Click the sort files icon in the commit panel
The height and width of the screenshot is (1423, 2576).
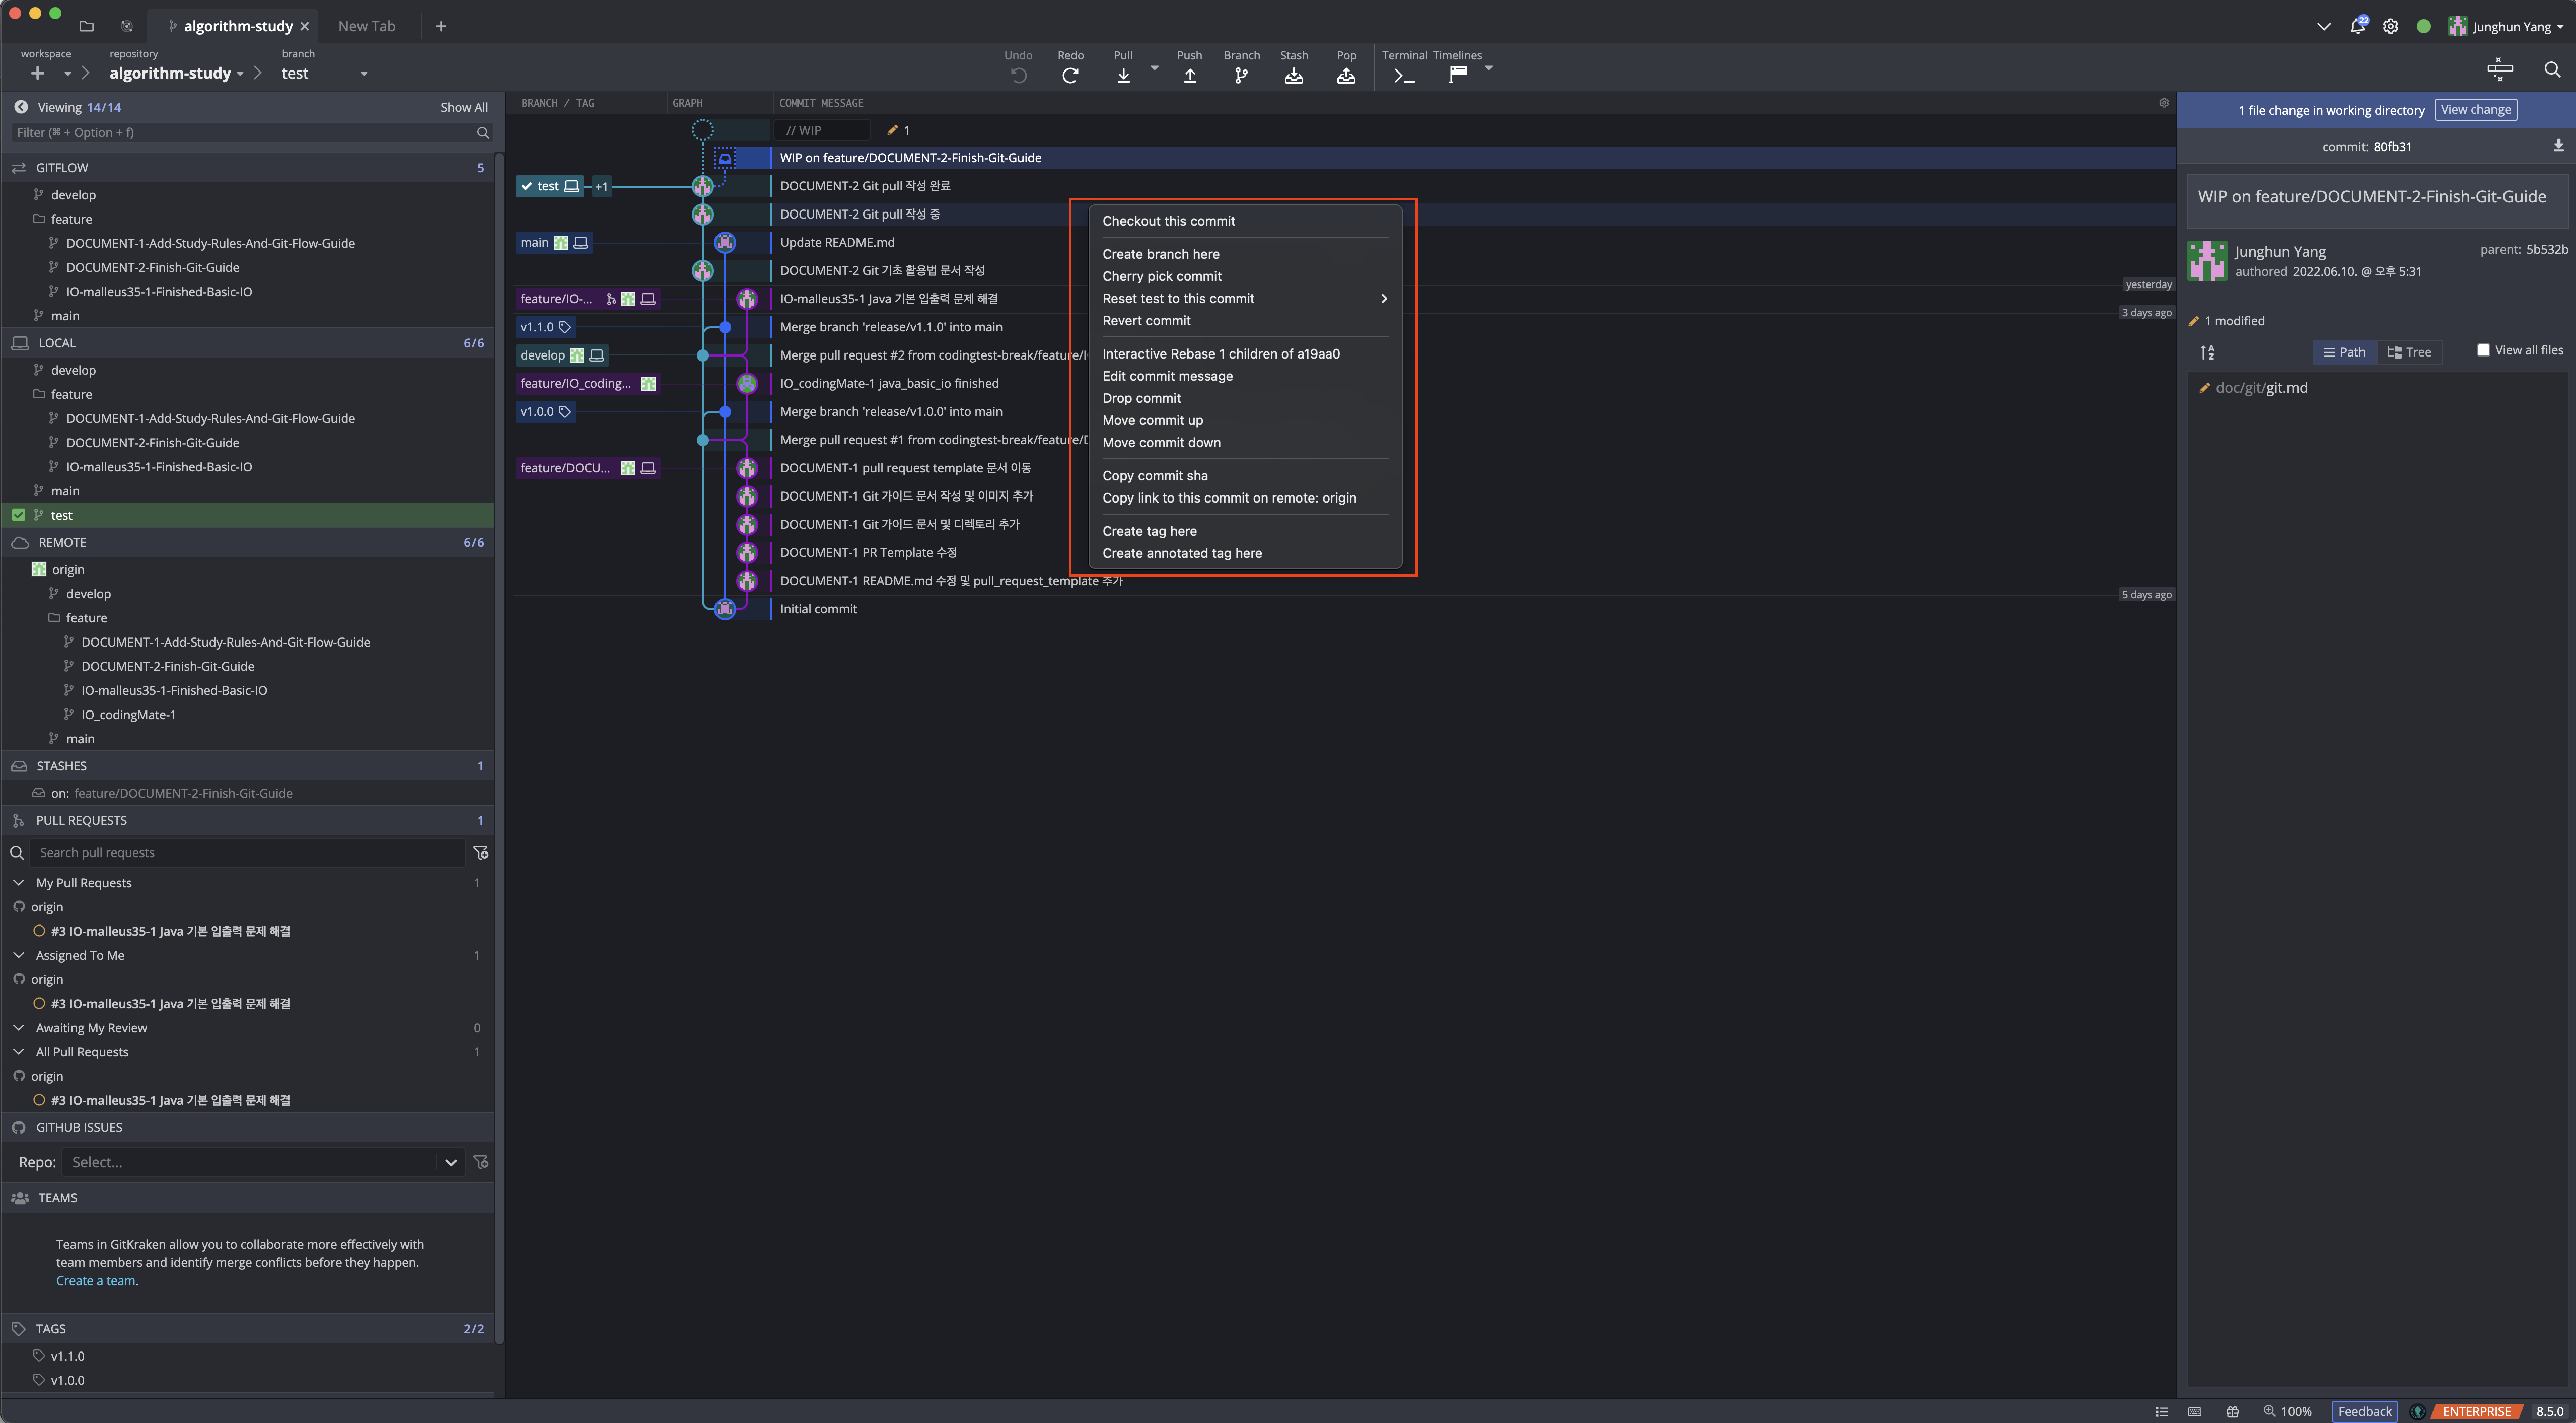pos(2207,352)
